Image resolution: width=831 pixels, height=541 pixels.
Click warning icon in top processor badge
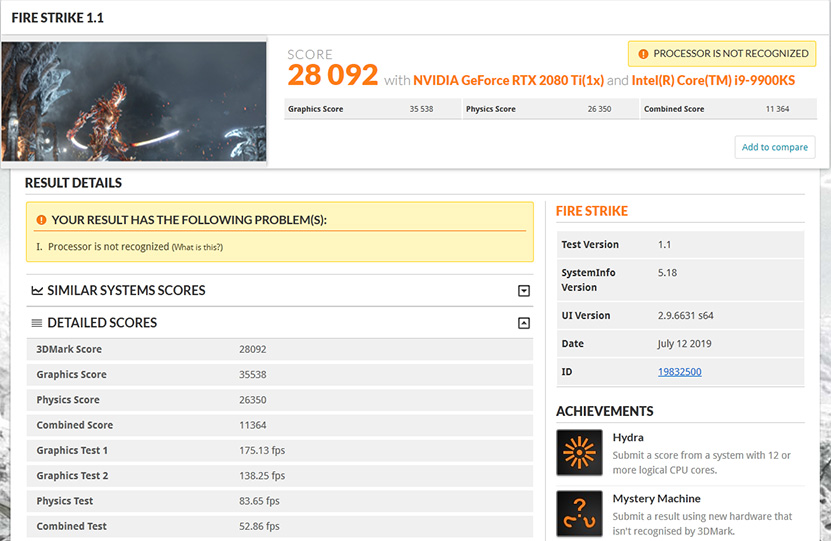(x=642, y=54)
